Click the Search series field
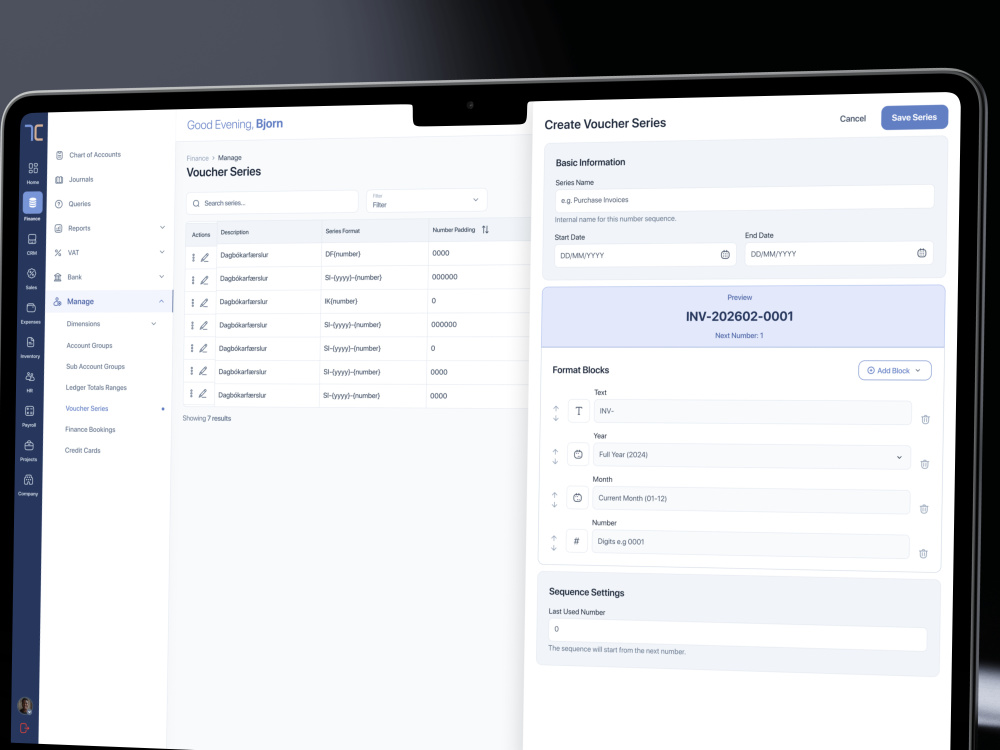Viewport: 1000px width, 750px height. point(272,203)
